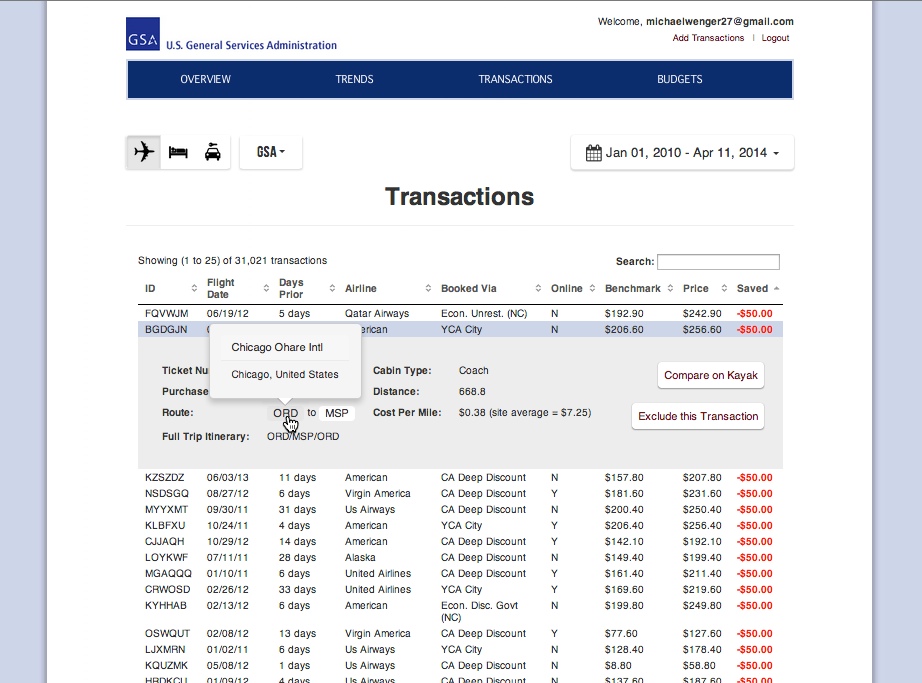Click the $8.80 benchmark cell

coord(619,665)
